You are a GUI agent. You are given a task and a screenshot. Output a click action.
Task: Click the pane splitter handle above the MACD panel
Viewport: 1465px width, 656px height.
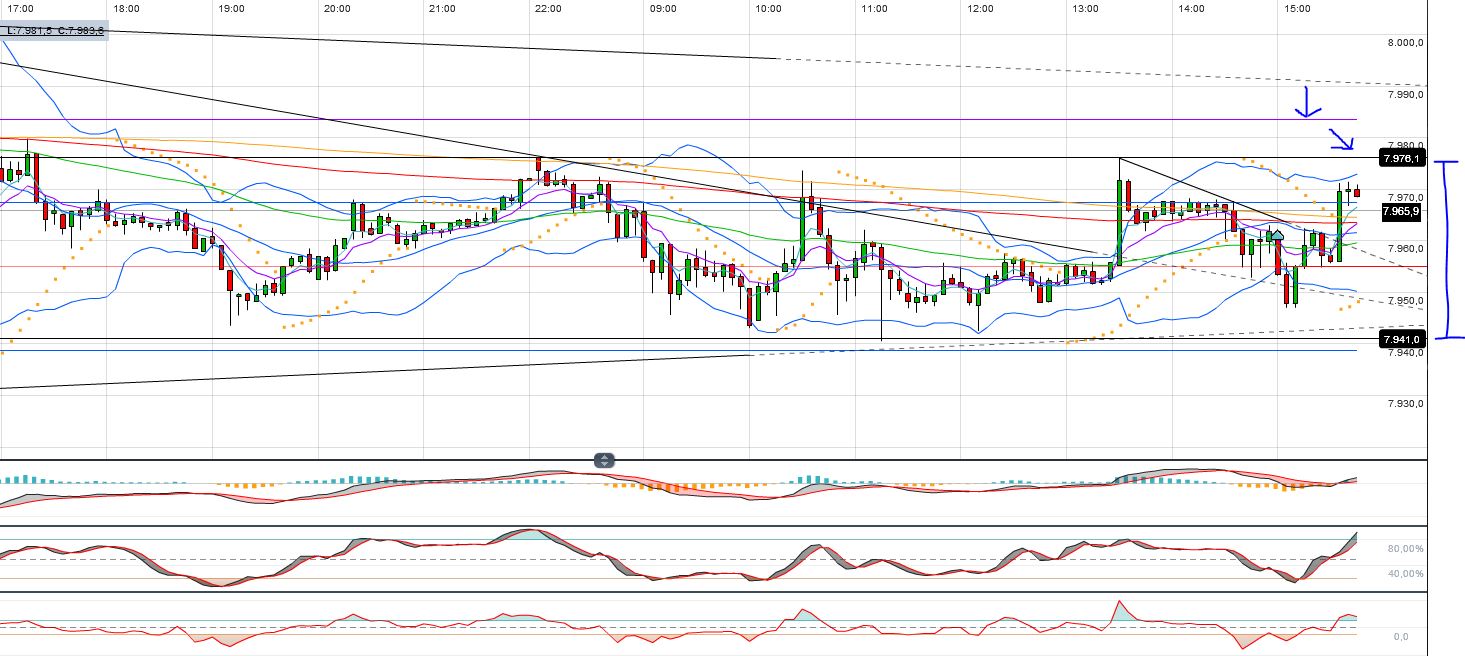604,461
